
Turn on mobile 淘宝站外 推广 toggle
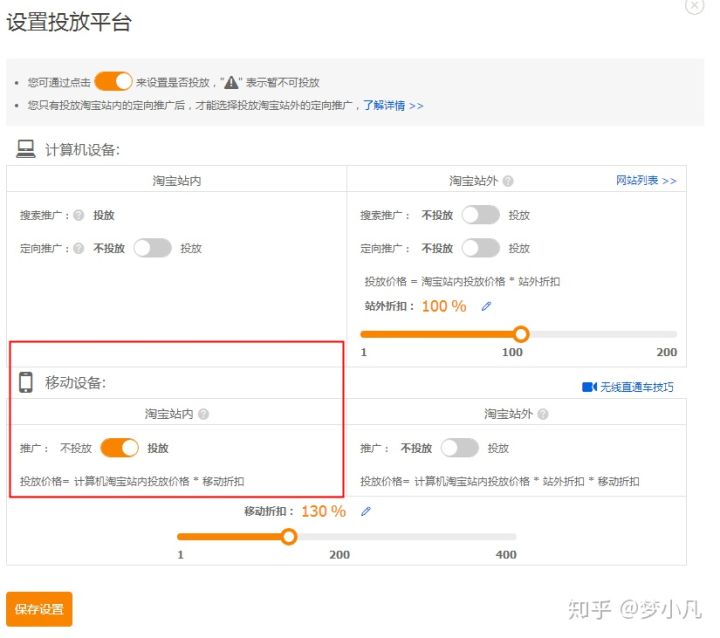click(x=460, y=448)
